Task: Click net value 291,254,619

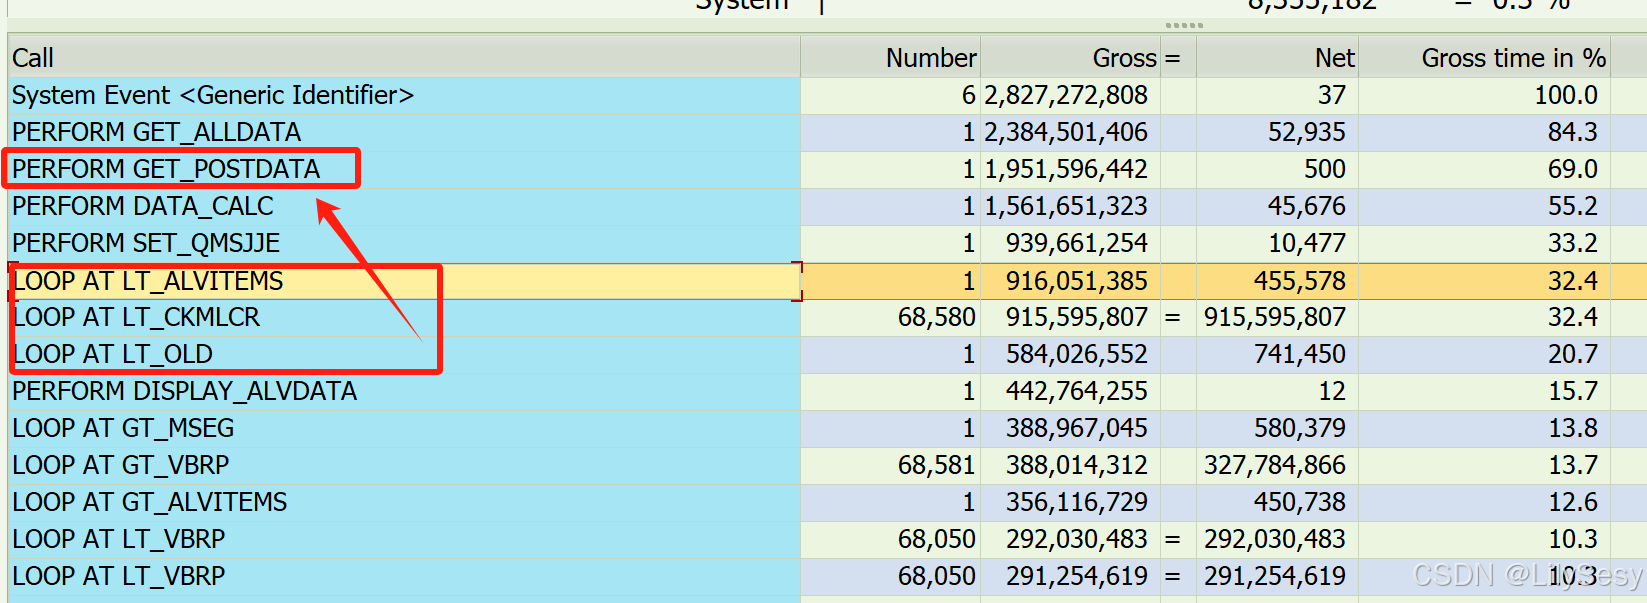Action: coord(1275,576)
